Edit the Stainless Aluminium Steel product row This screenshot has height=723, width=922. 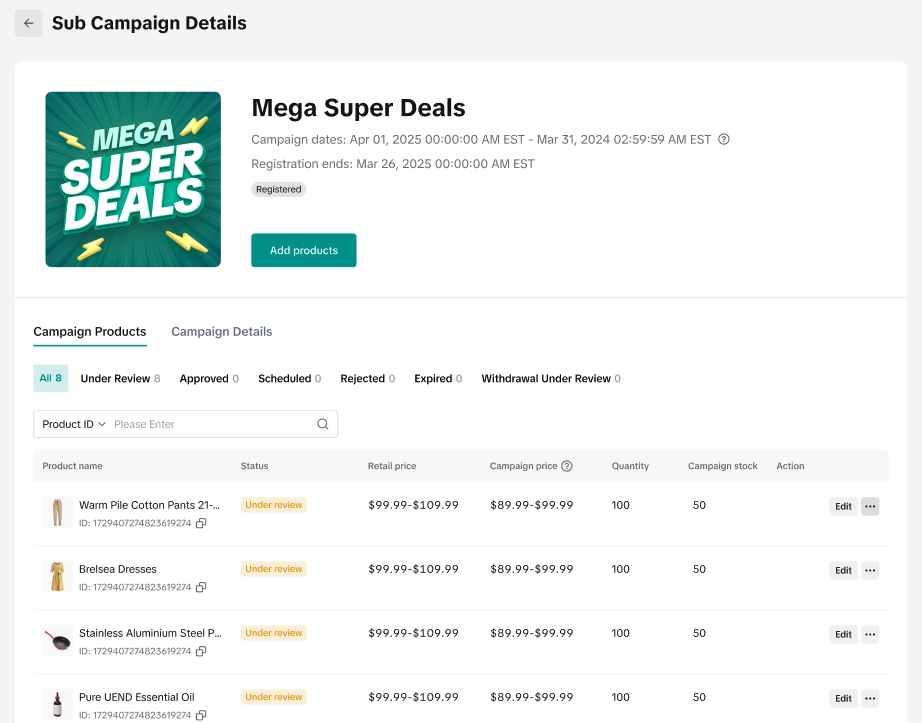[843, 634]
